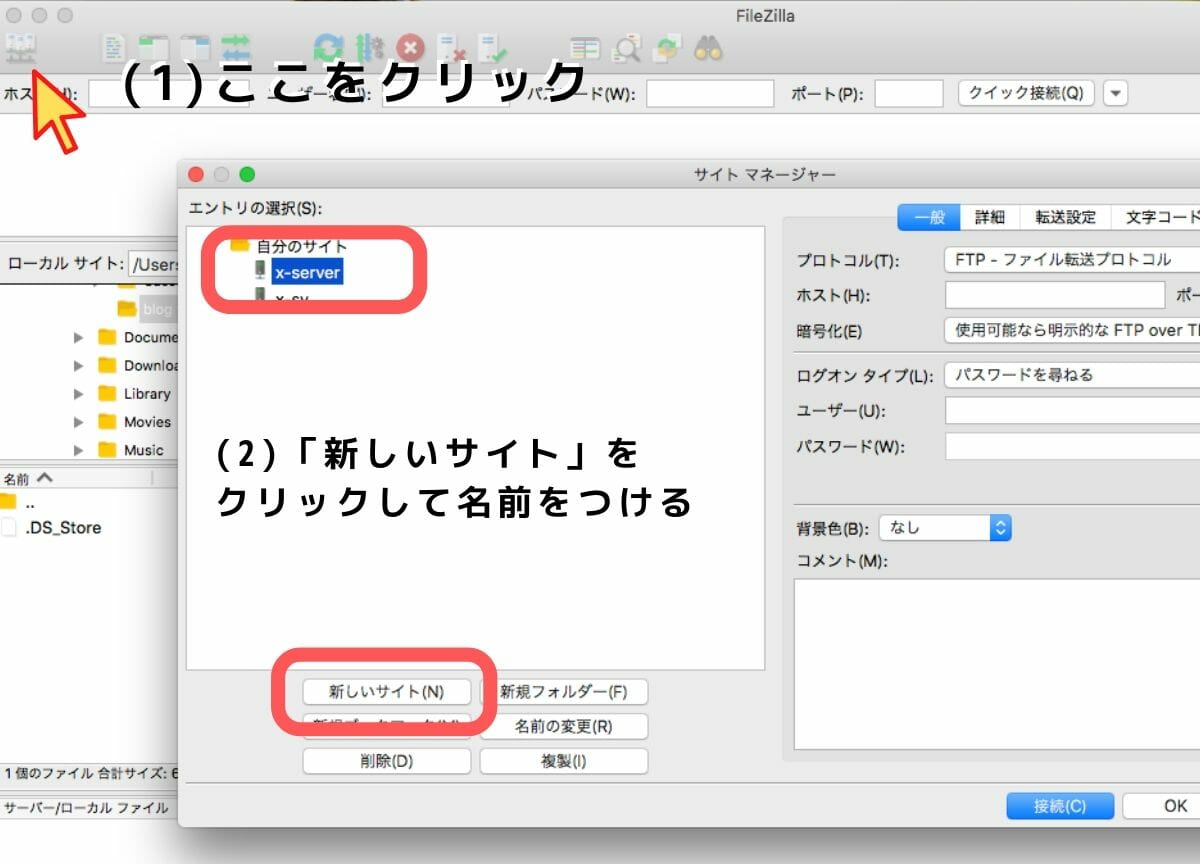
Task: Expand the Library folder triangle
Action: [78, 394]
